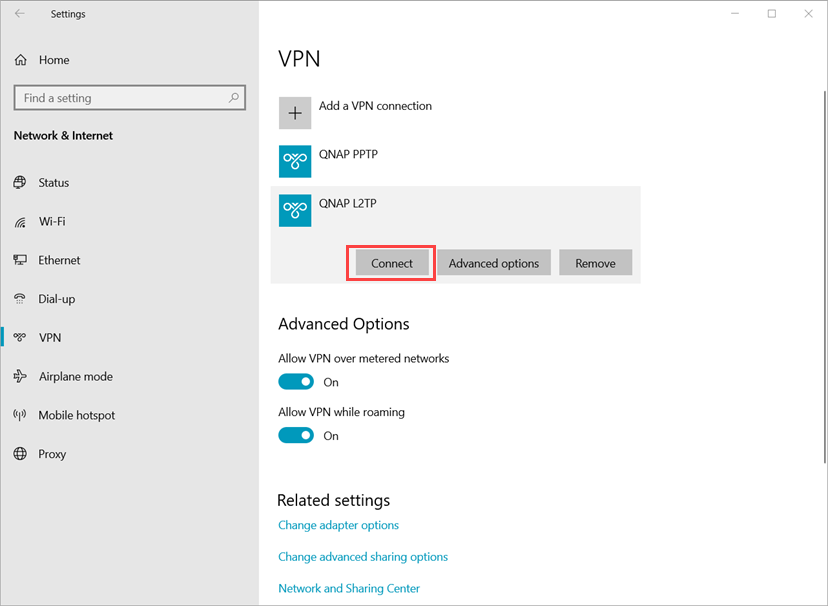
Task: Select the QNAP PPTP connection icon
Action: (295, 162)
